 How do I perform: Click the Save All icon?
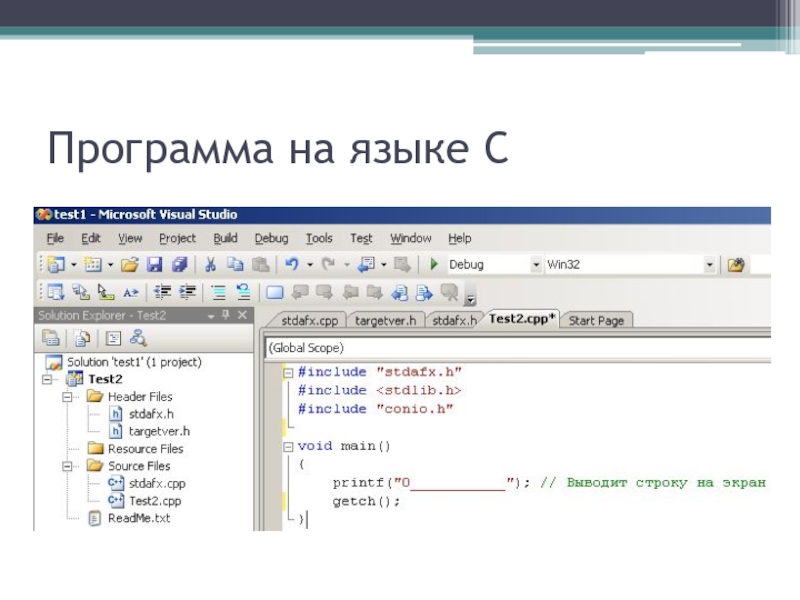(x=179, y=265)
